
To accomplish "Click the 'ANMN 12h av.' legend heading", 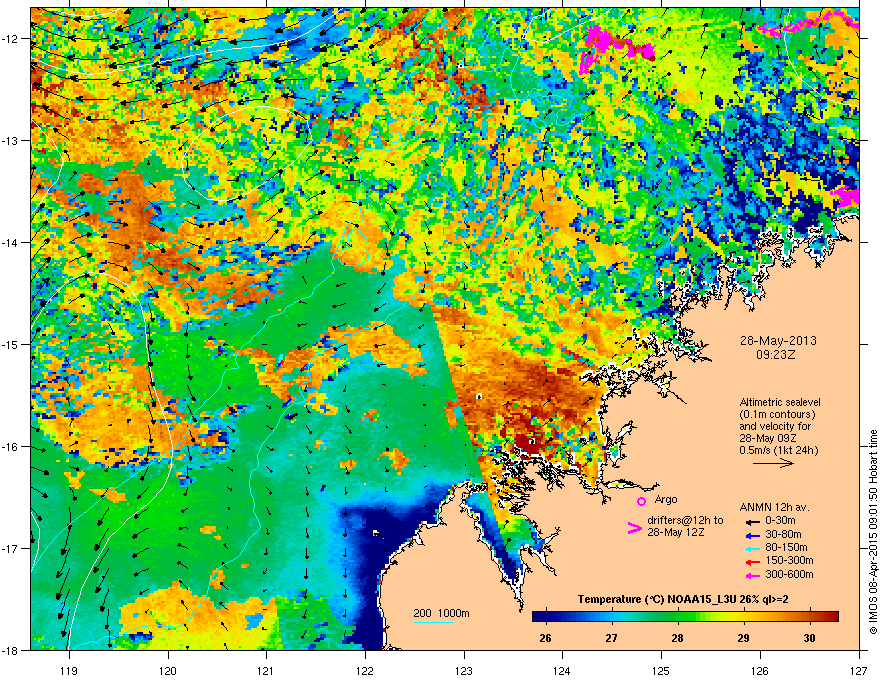I will tap(774, 507).
